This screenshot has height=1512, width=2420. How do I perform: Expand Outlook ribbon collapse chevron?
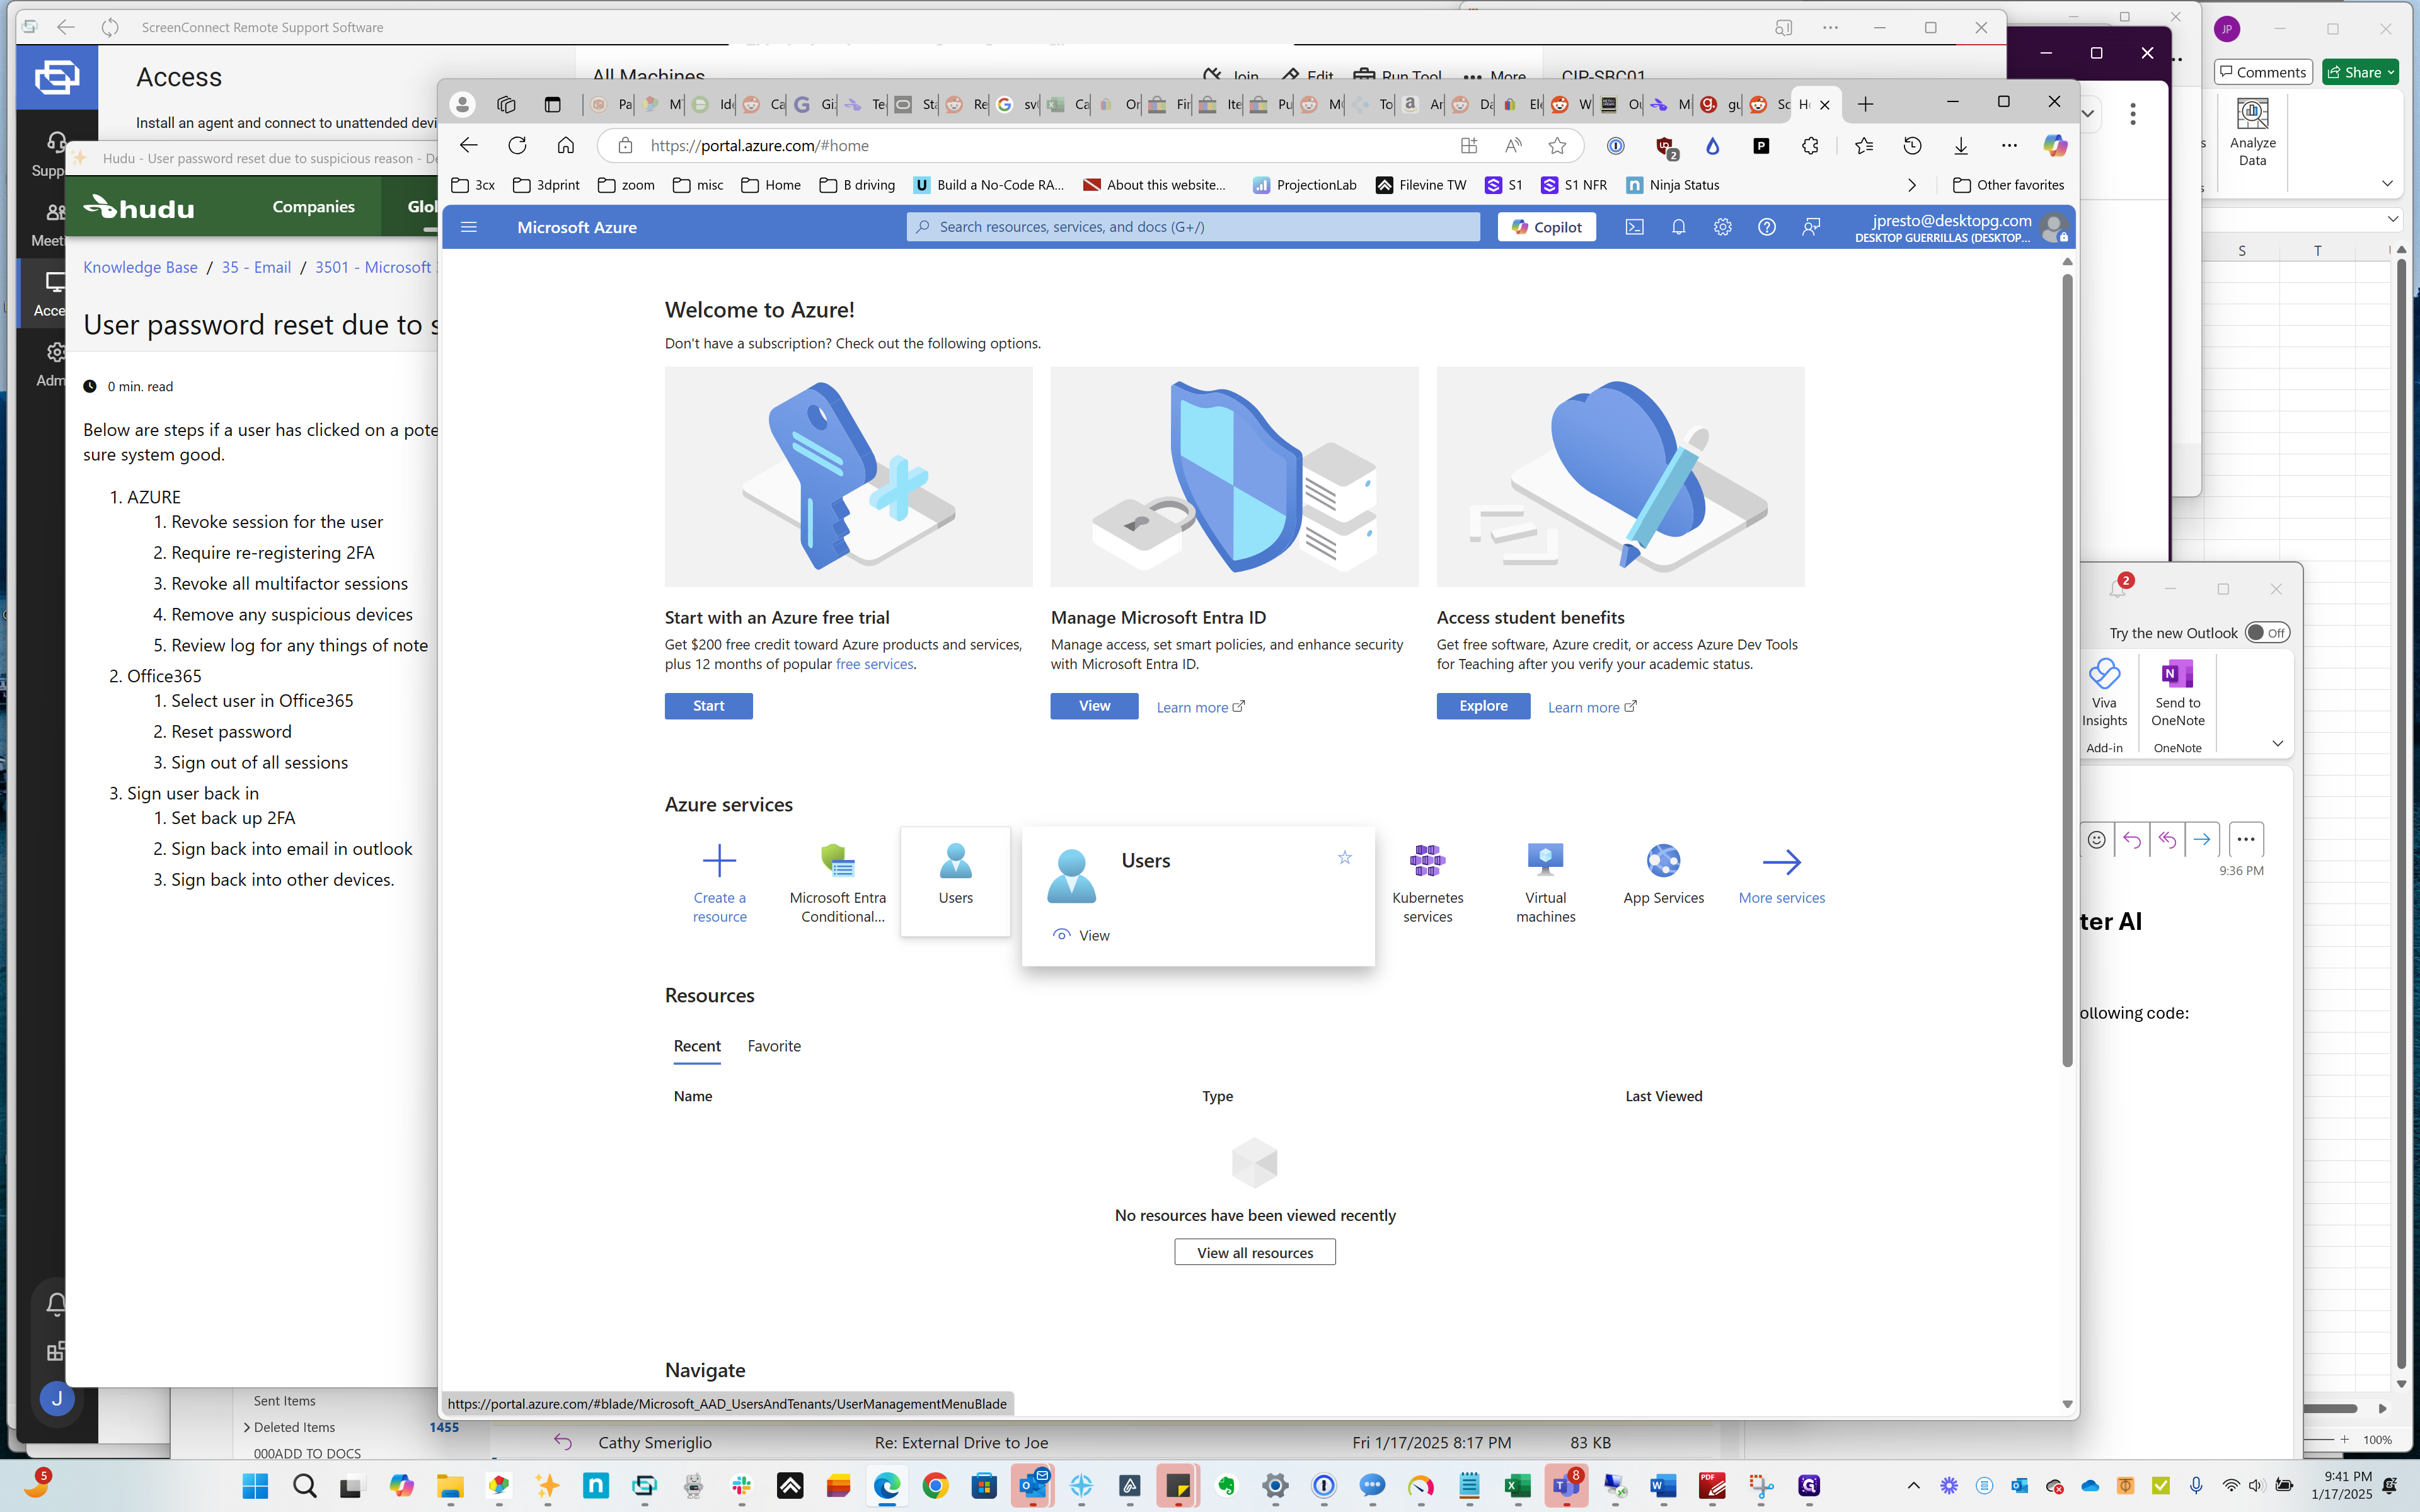pyautogui.click(x=2277, y=744)
